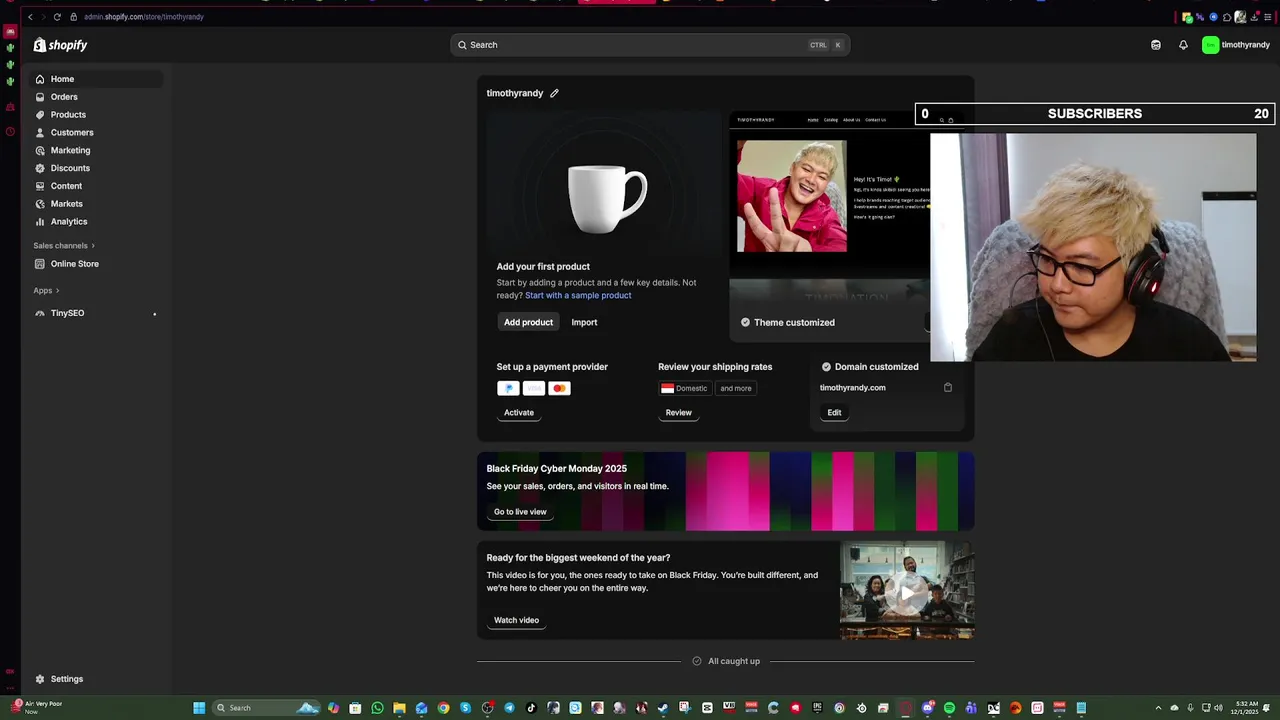Image resolution: width=1280 pixels, height=720 pixels.
Task: Click the Shopify search field
Action: [650, 45]
